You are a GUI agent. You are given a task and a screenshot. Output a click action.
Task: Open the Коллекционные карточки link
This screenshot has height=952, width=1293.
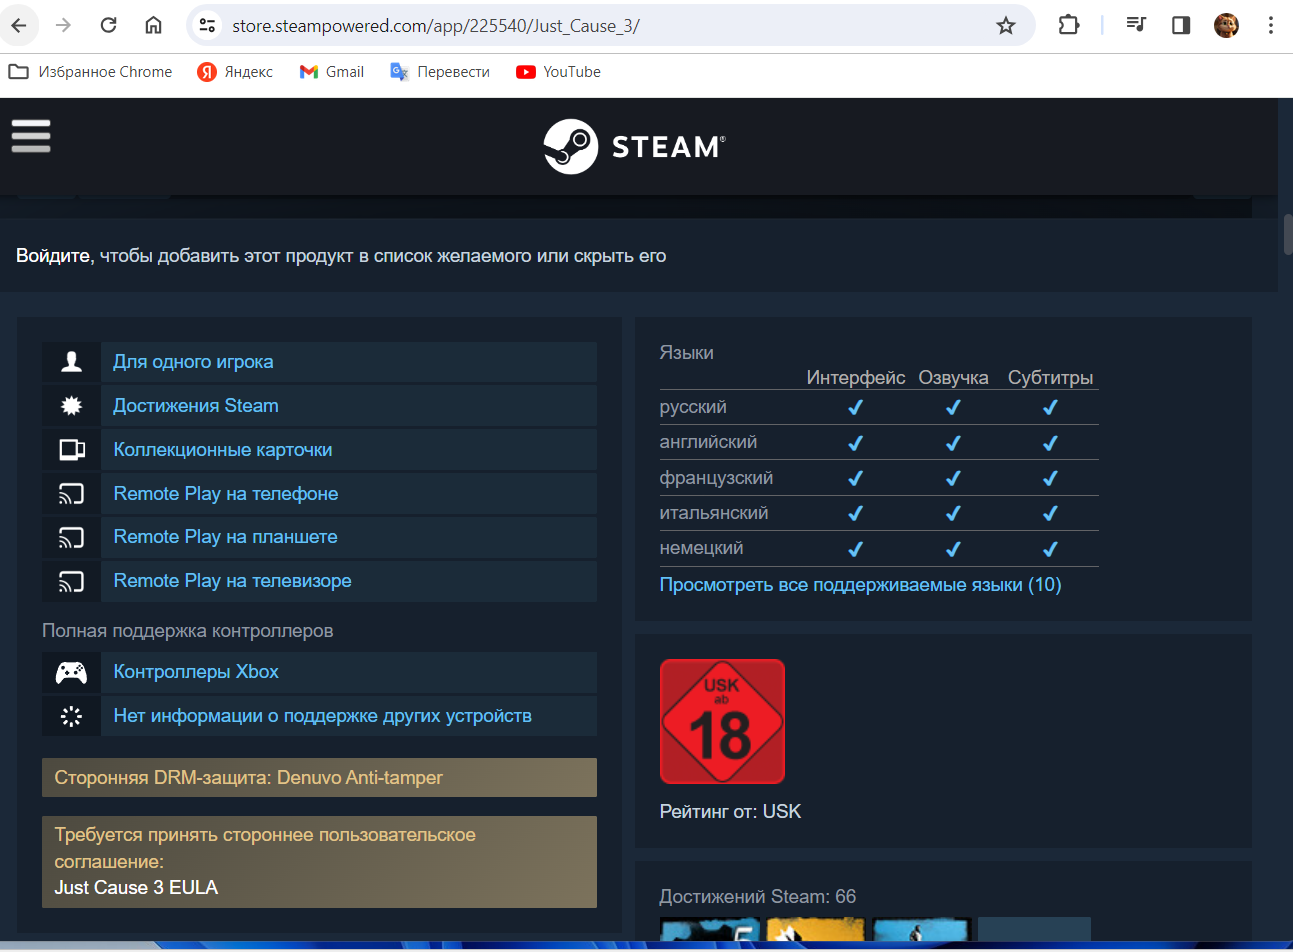(223, 450)
